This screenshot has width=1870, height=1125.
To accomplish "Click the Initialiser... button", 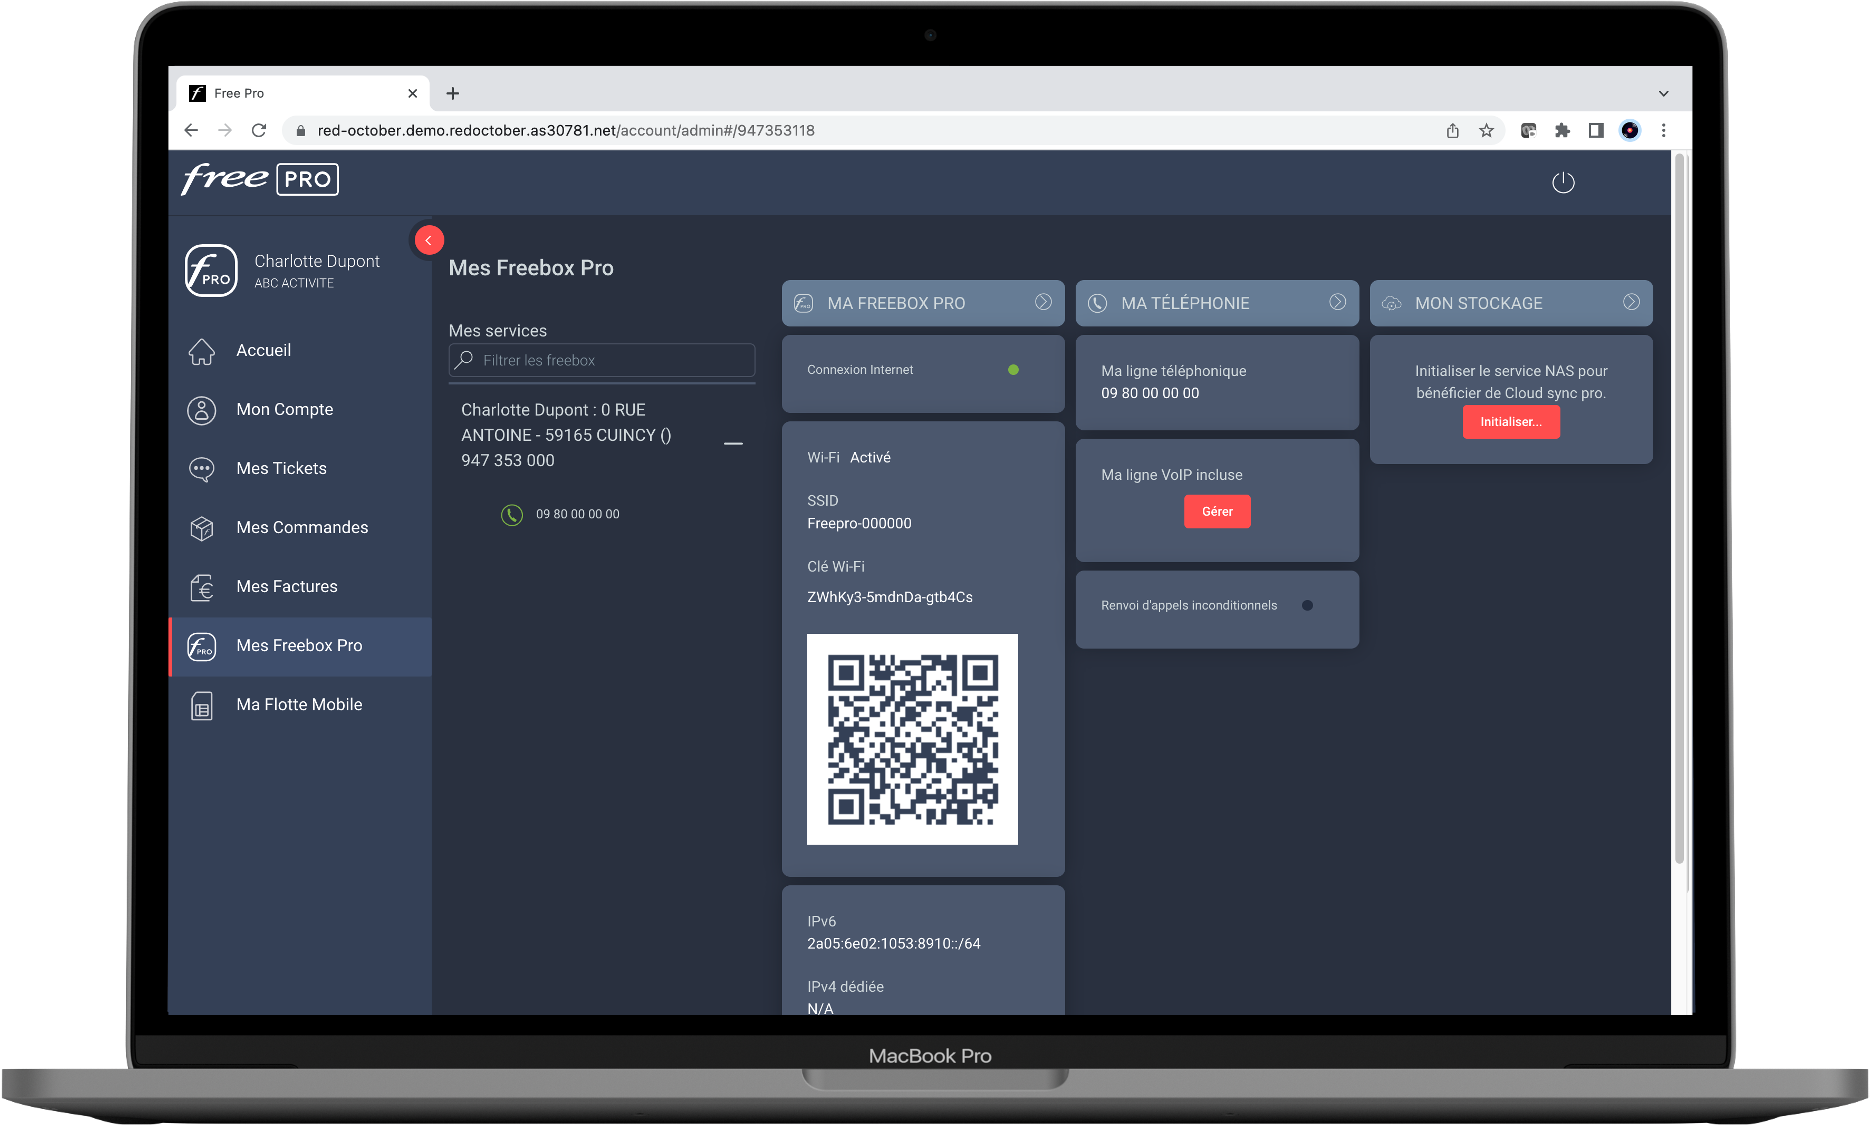I will pos(1511,422).
